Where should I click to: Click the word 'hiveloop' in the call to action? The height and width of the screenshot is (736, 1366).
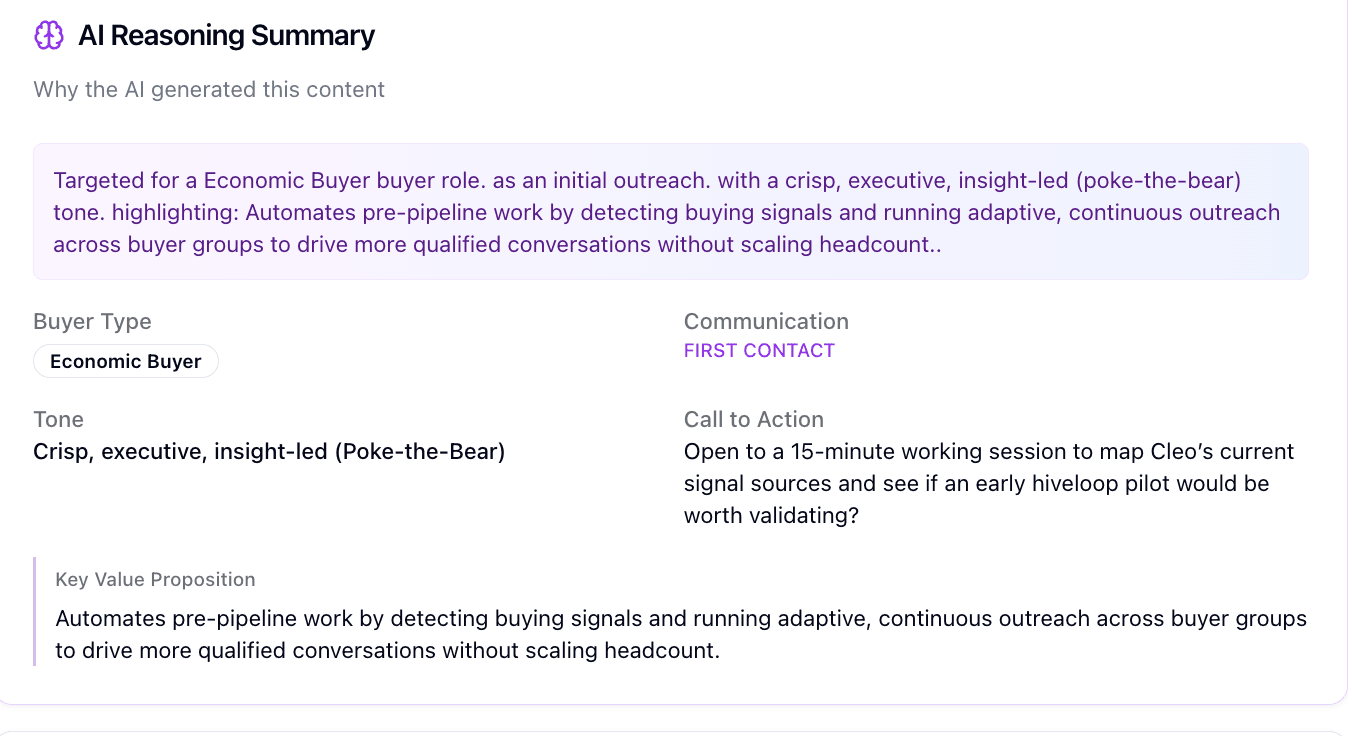(1085, 484)
